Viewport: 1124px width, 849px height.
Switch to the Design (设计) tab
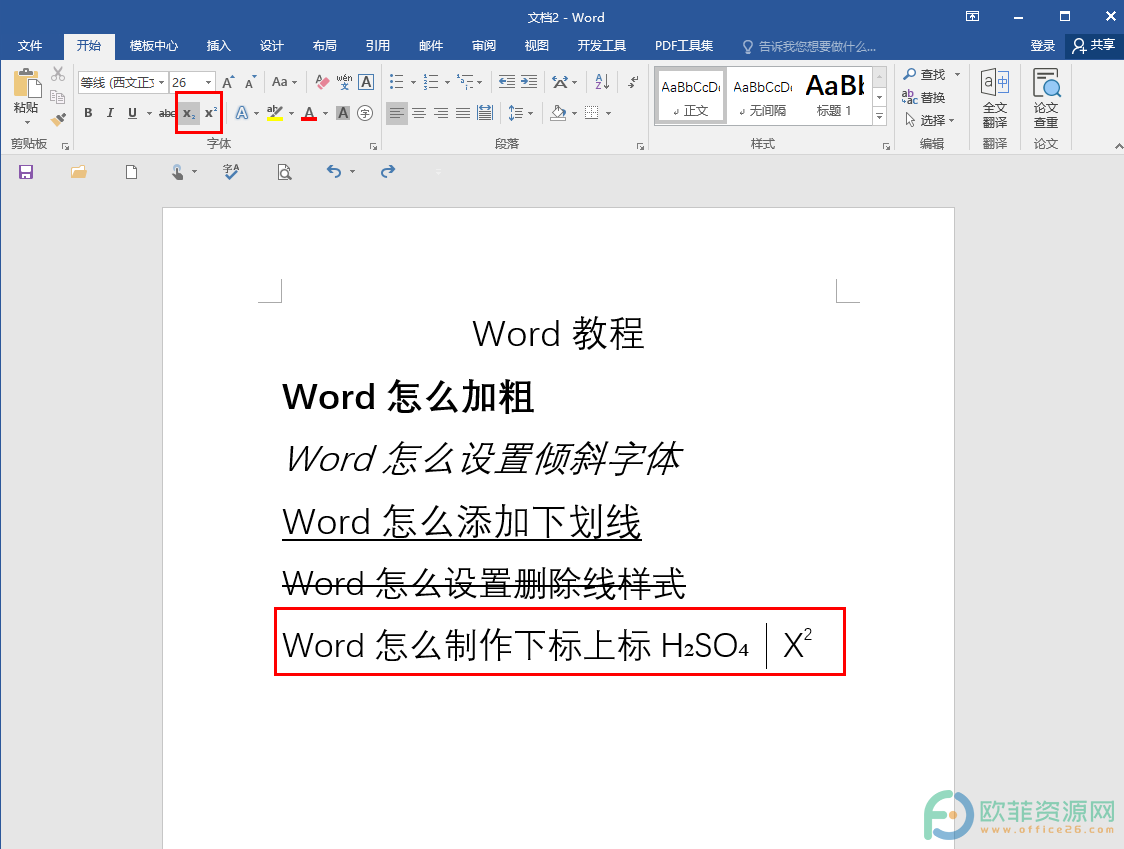[272, 46]
